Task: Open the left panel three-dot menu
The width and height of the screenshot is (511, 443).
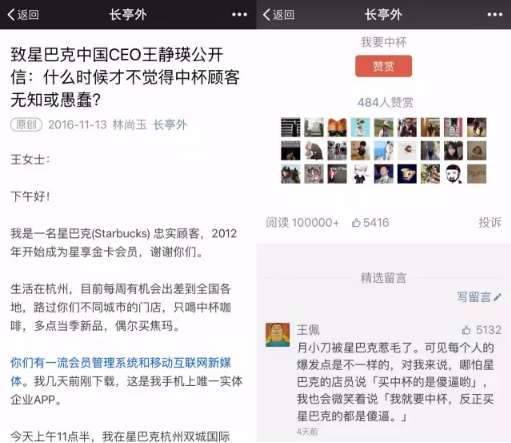Action: [x=239, y=14]
